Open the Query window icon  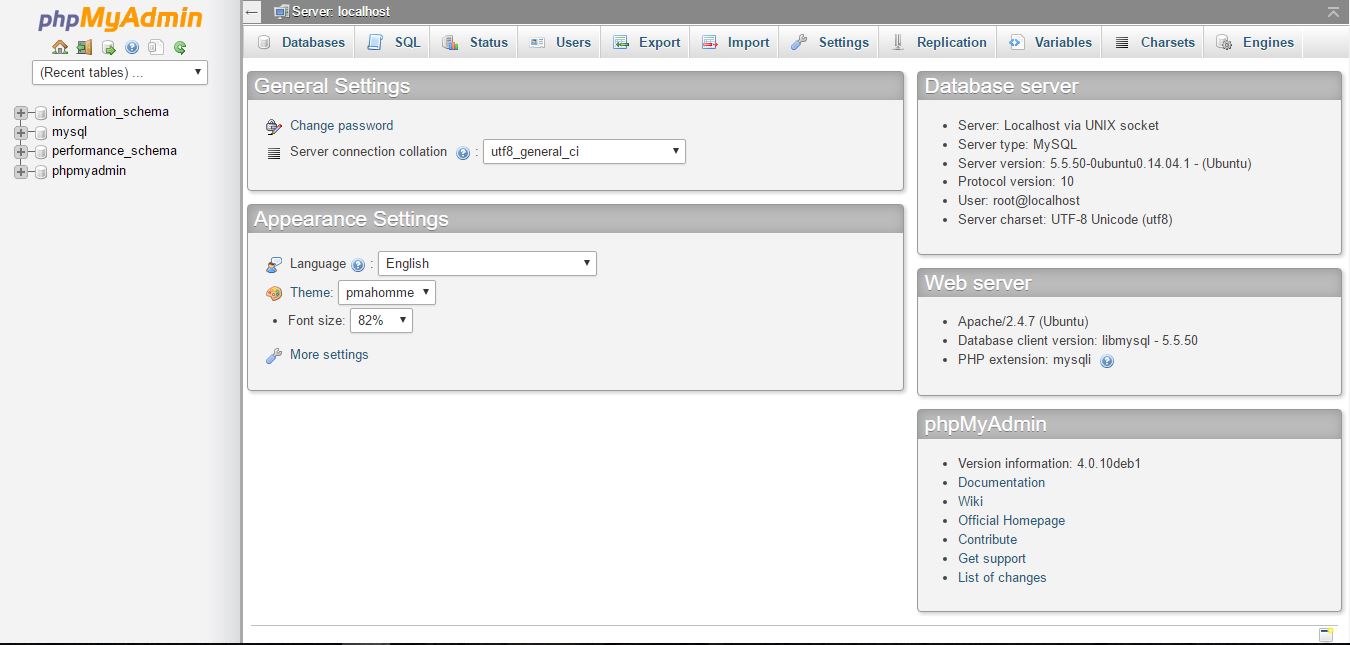[x=108, y=47]
